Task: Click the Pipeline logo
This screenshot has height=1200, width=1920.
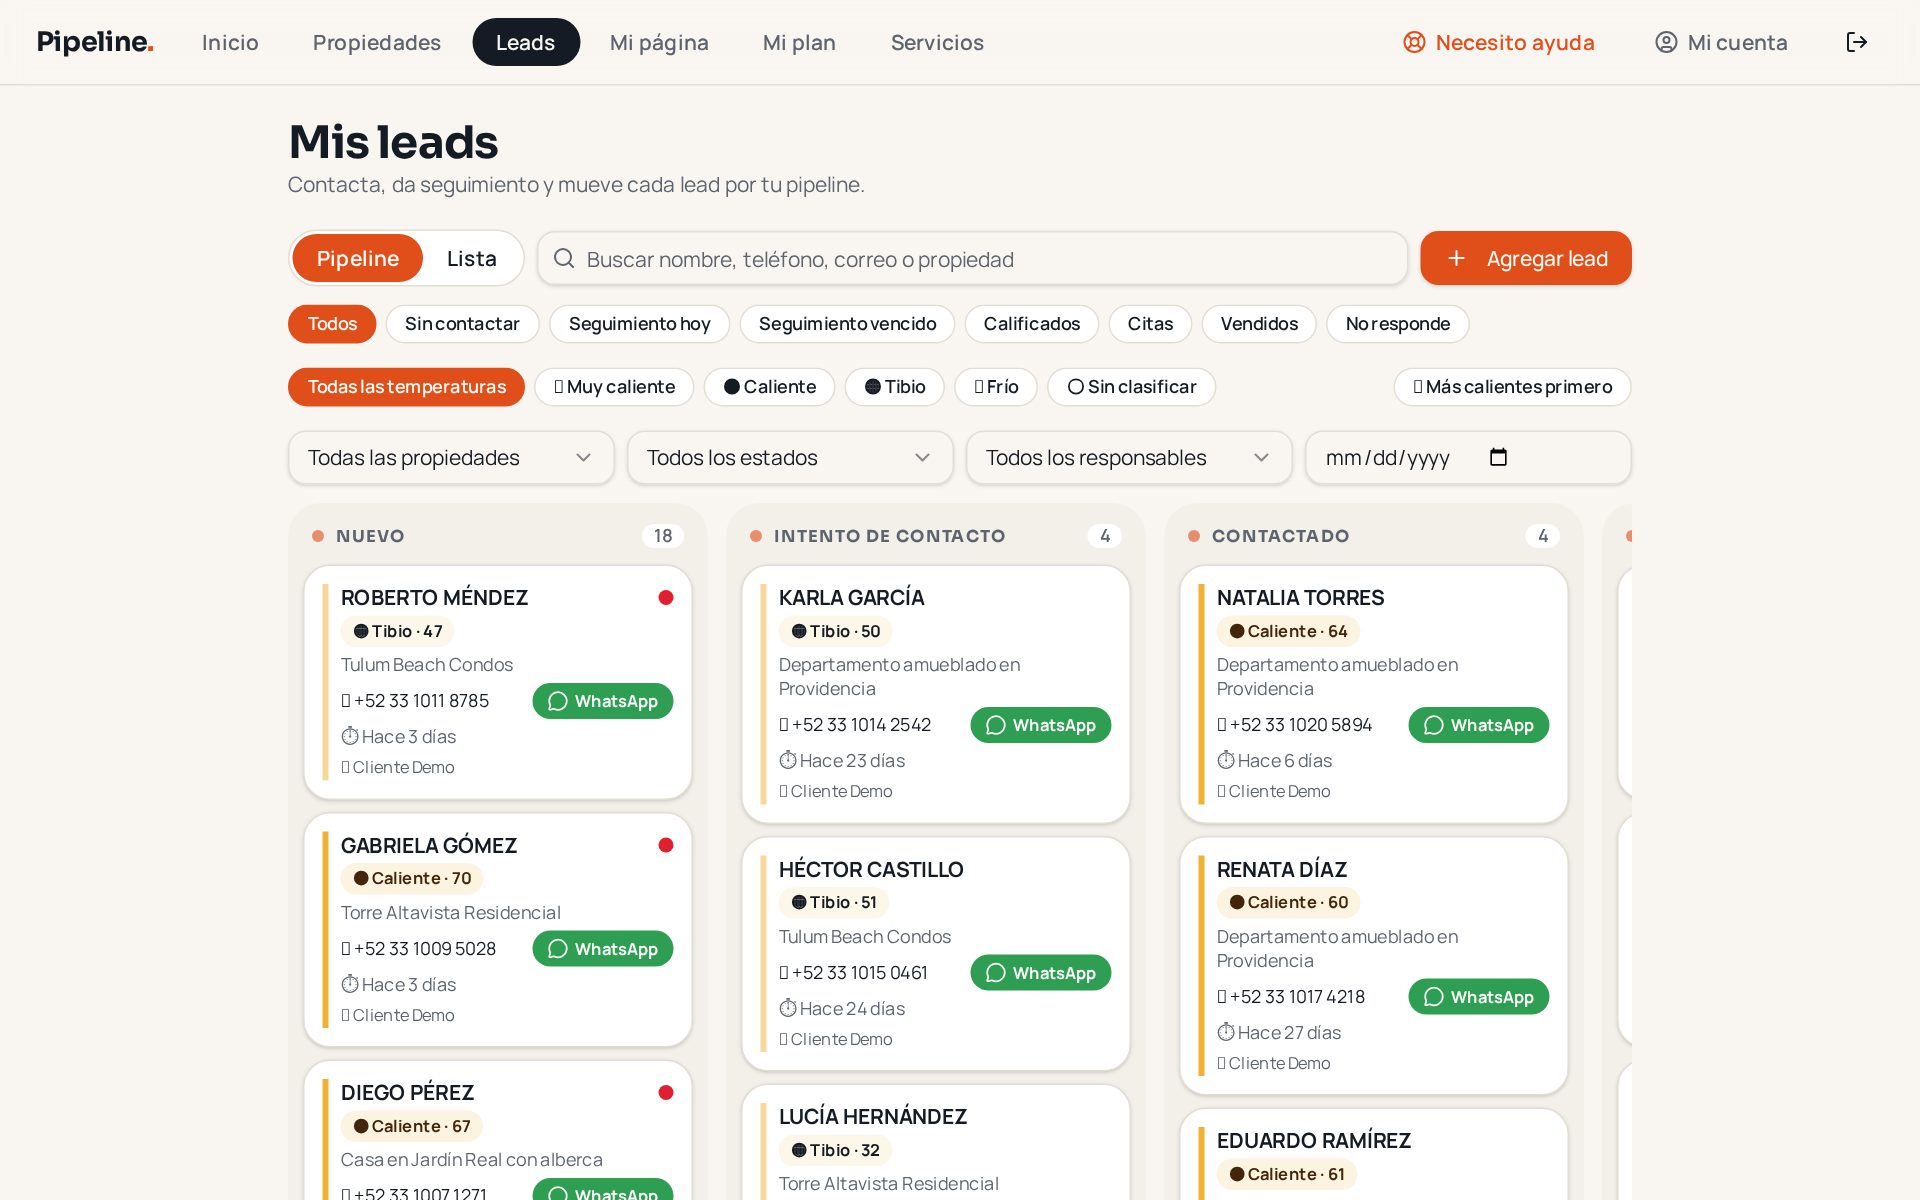Action: 95,42
